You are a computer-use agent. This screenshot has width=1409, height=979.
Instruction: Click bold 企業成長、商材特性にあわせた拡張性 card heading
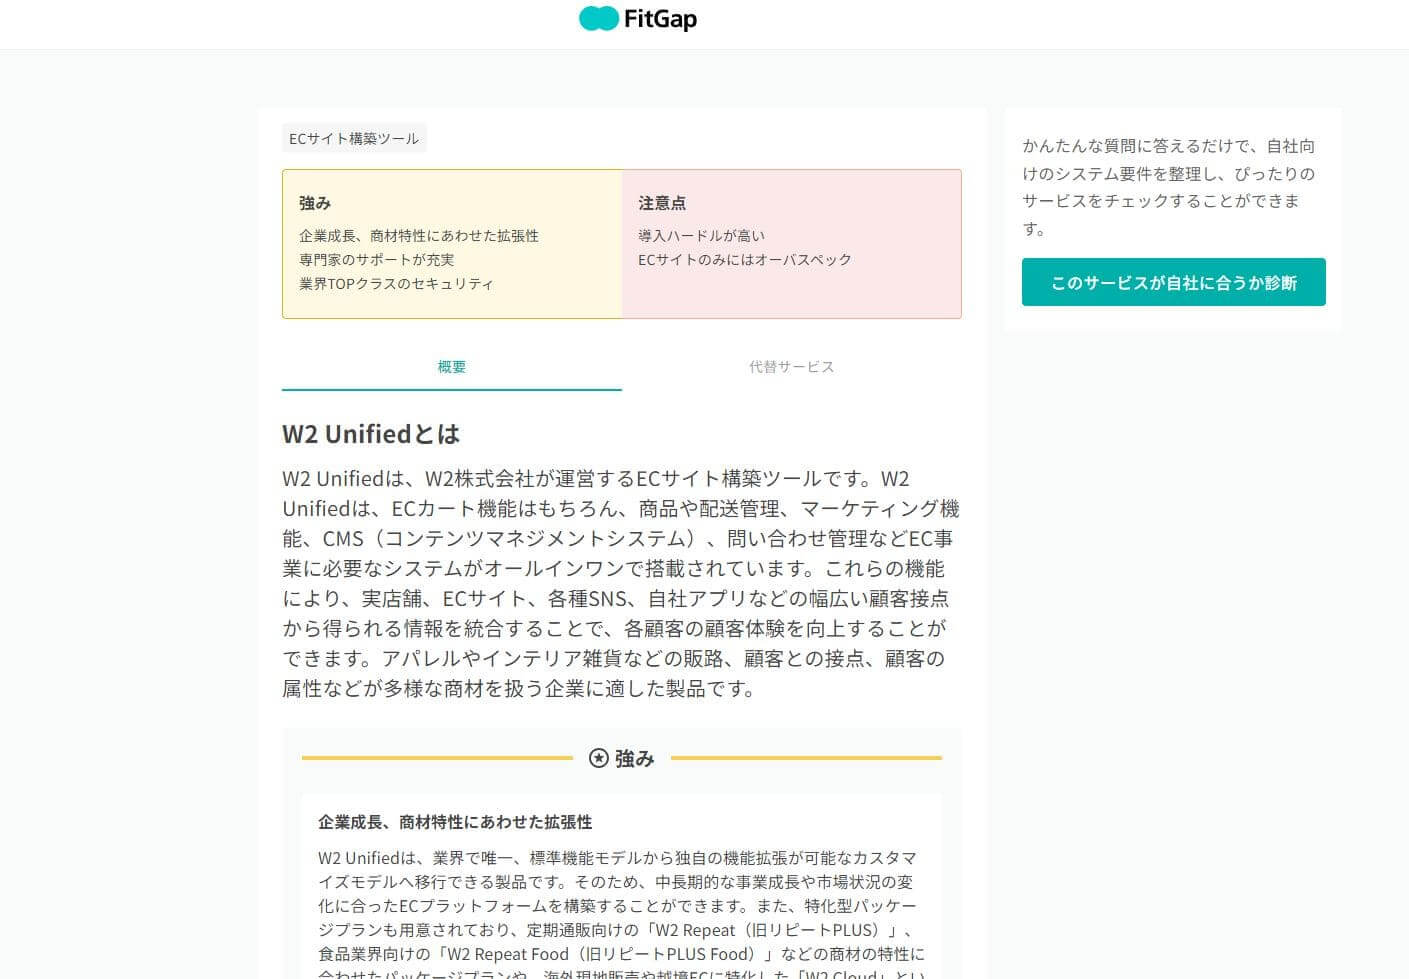click(455, 822)
